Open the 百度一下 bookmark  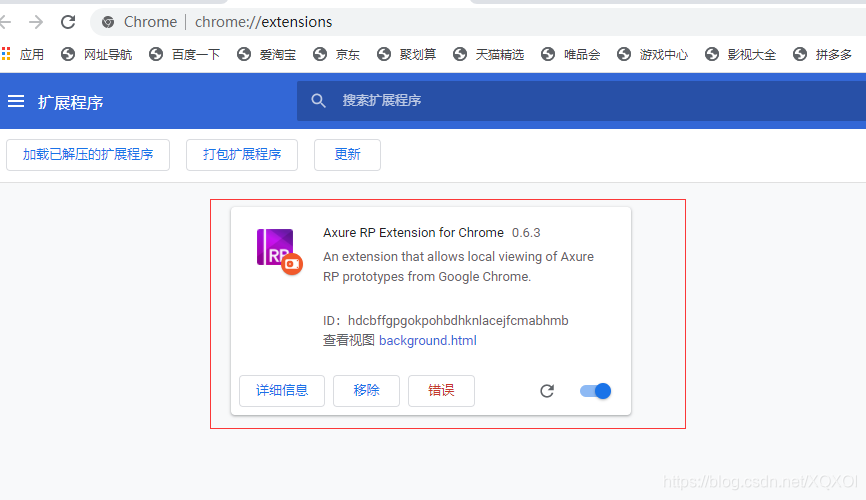[x=184, y=54]
